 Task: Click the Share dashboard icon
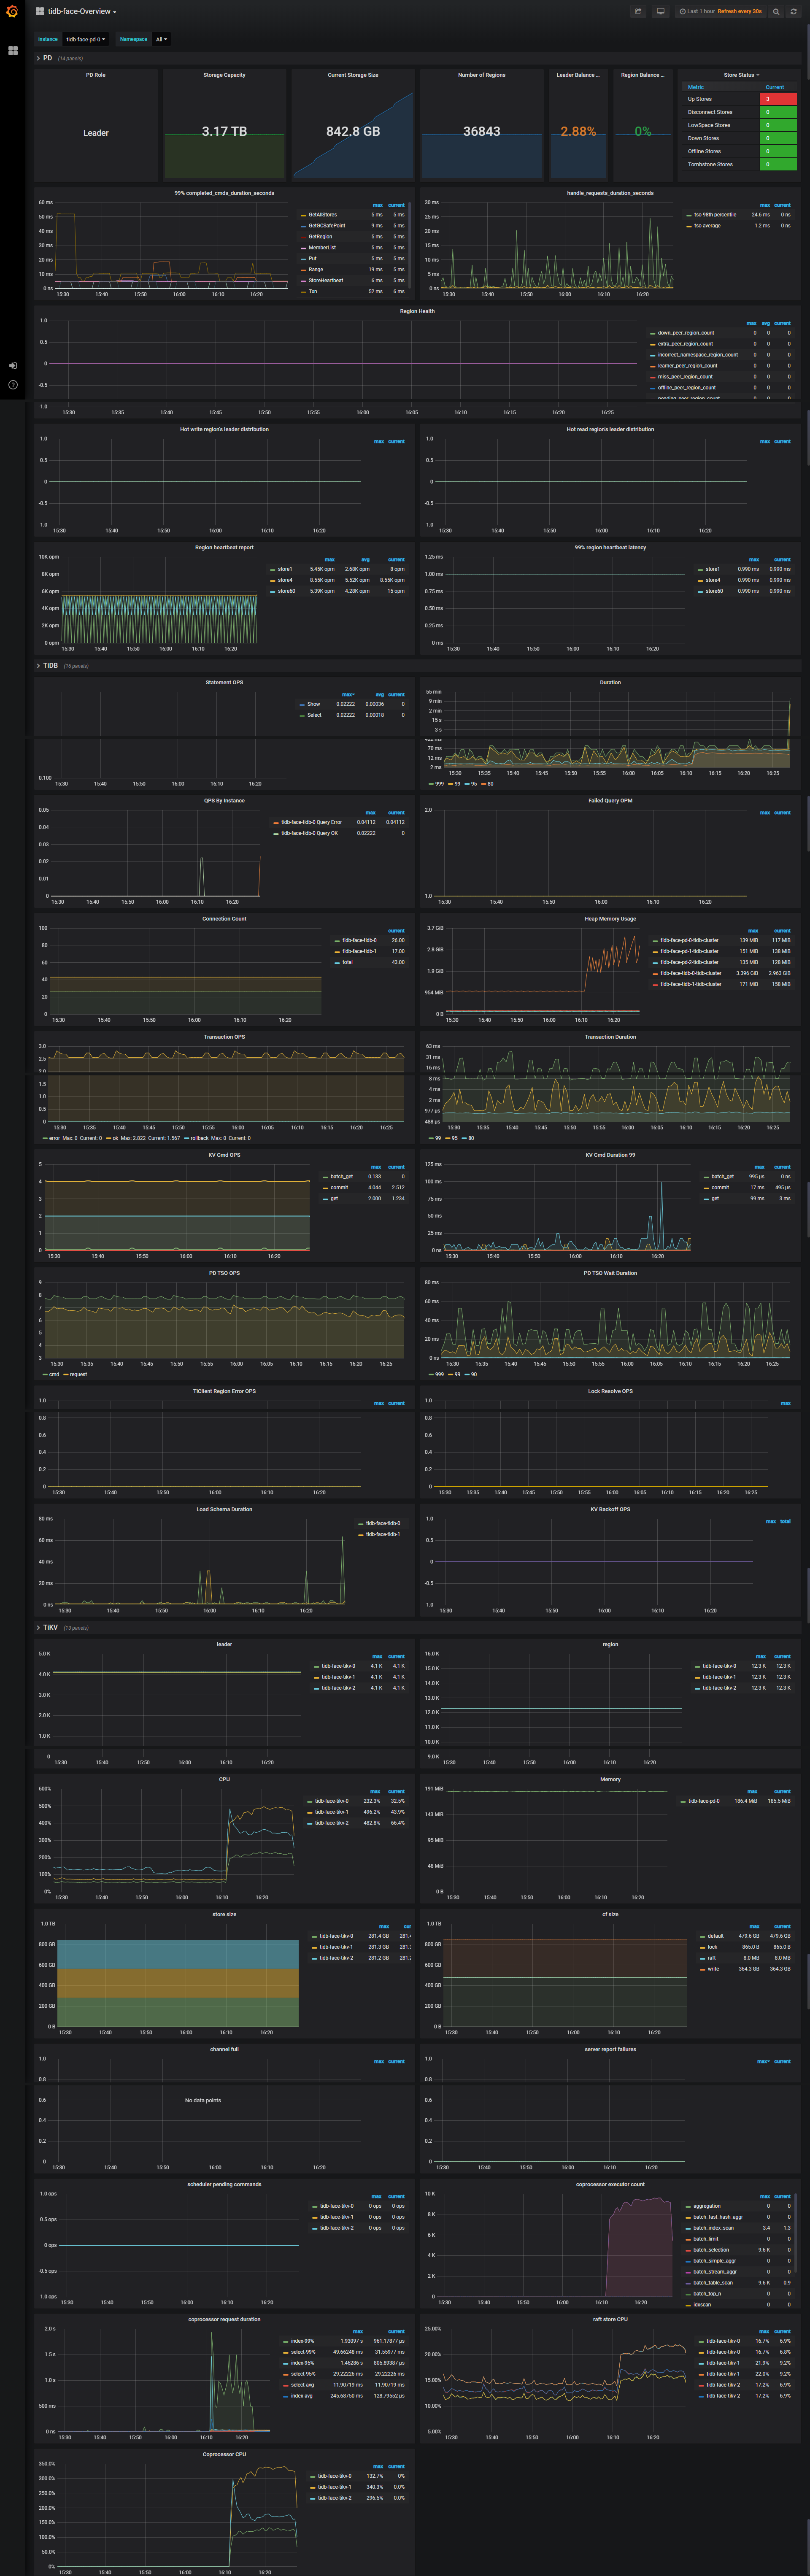click(638, 12)
